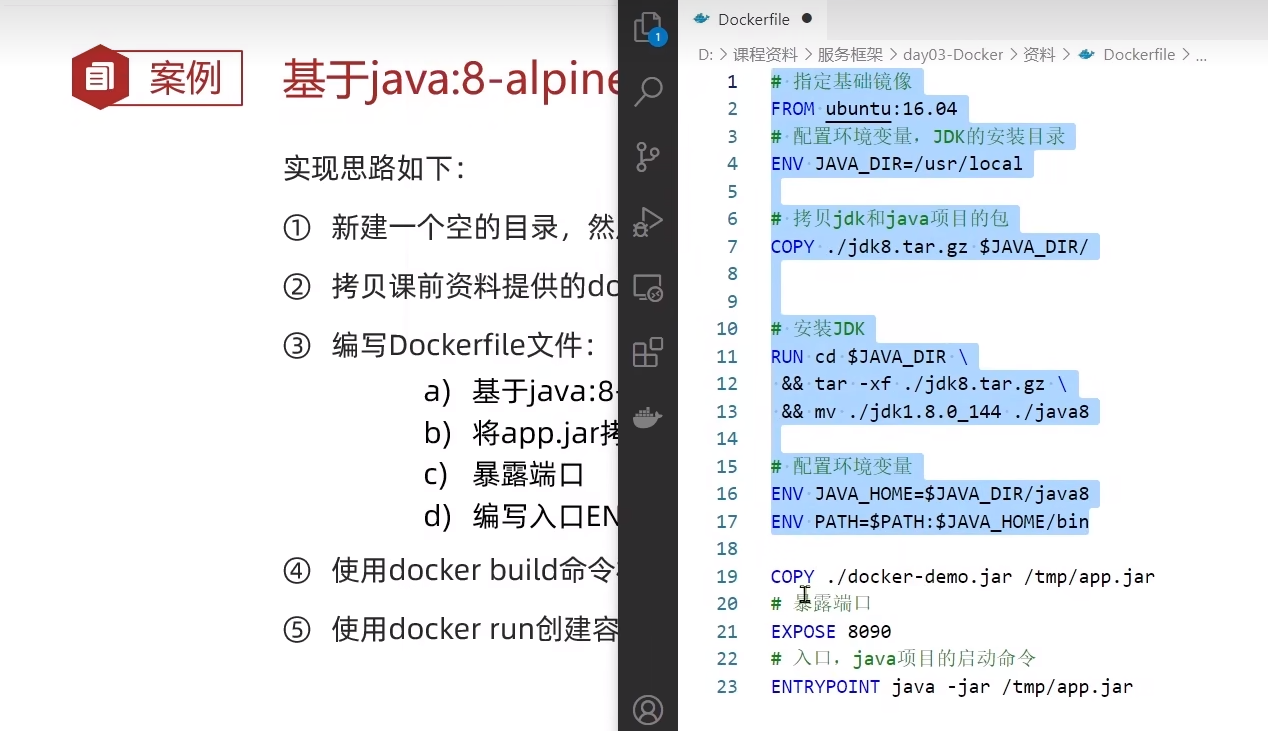Open the Explorer view in activity bar
1268x731 pixels.
click(x=648, y=28)
